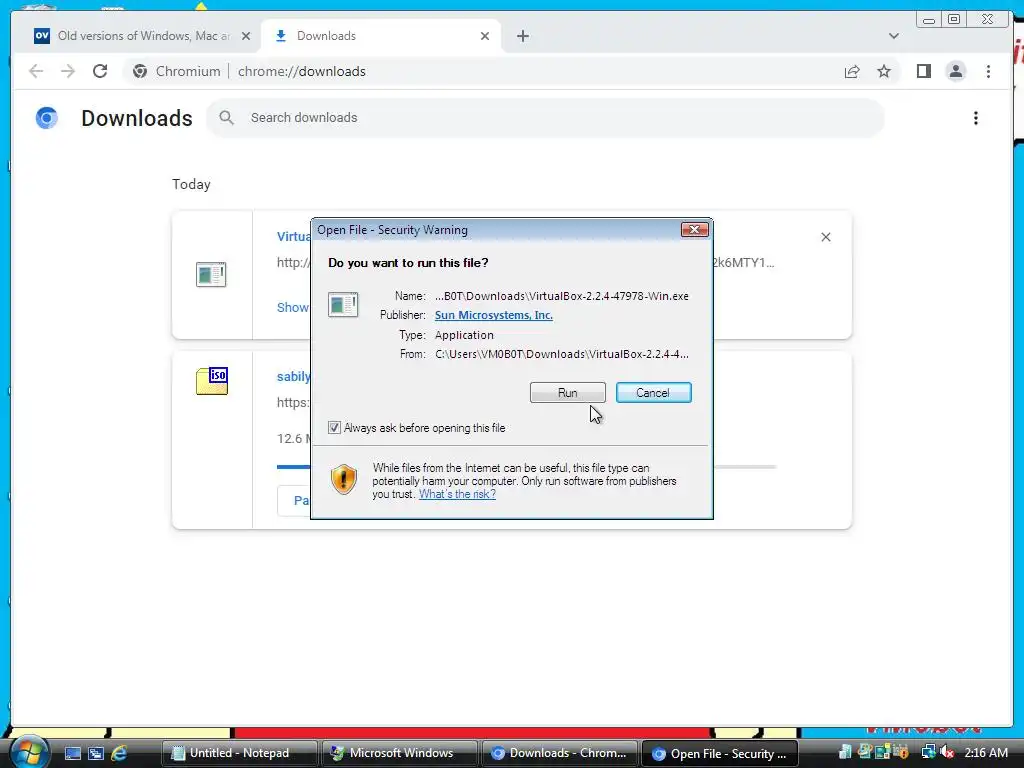Viewport: 1024px width, 768px height.
Task: Toggle the browser side panel icon
Action: (923, 71)
